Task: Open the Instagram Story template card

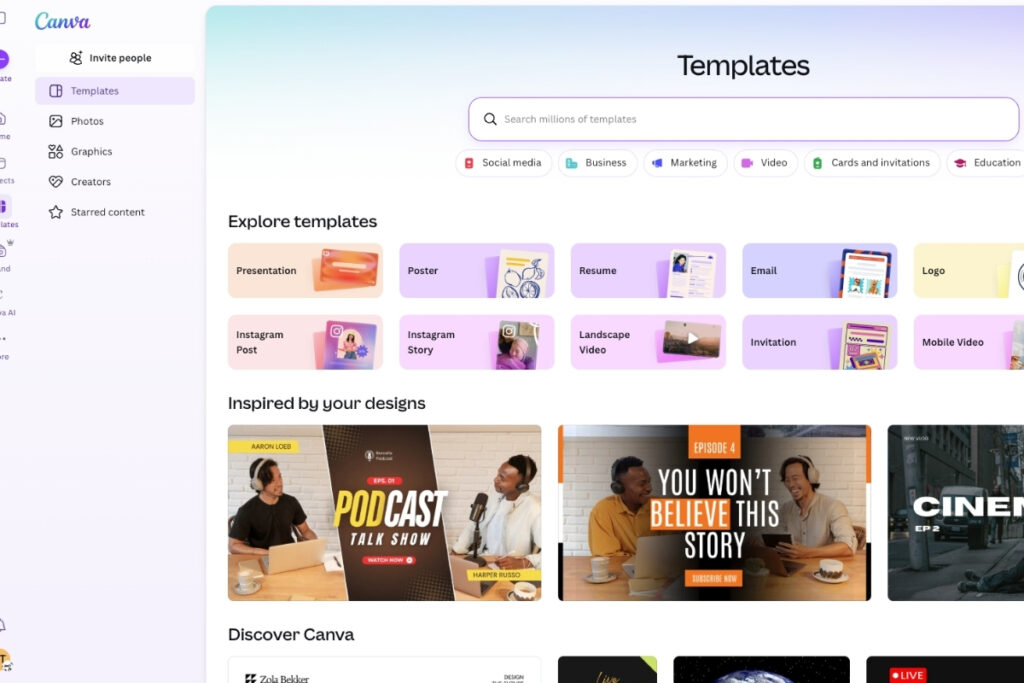Action: [x=477, y=342]
